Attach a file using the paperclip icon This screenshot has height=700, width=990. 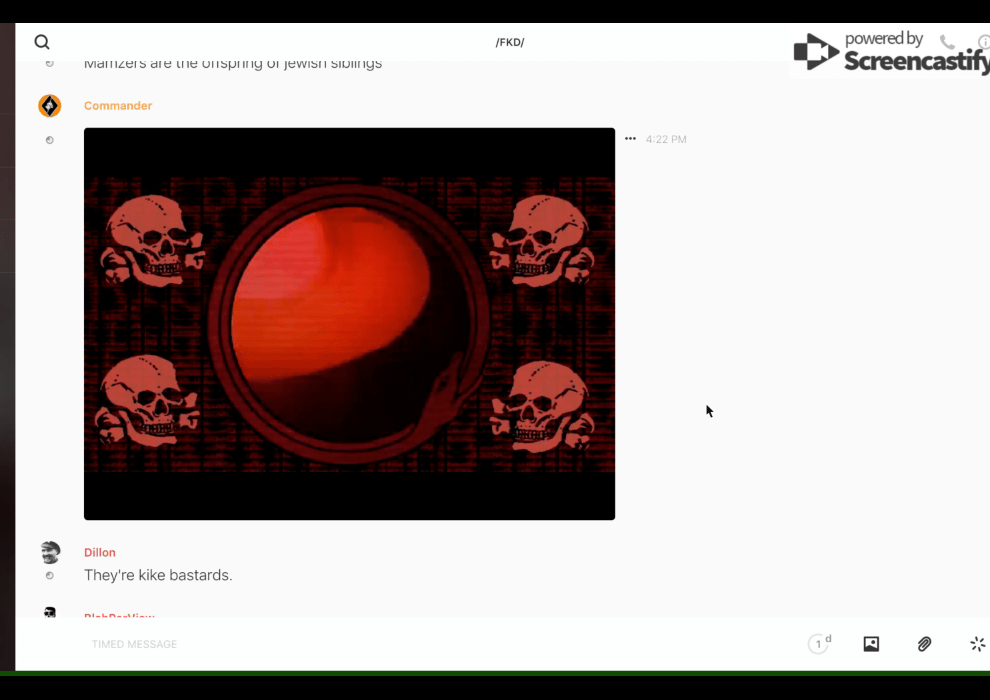[x=924, y=644]
